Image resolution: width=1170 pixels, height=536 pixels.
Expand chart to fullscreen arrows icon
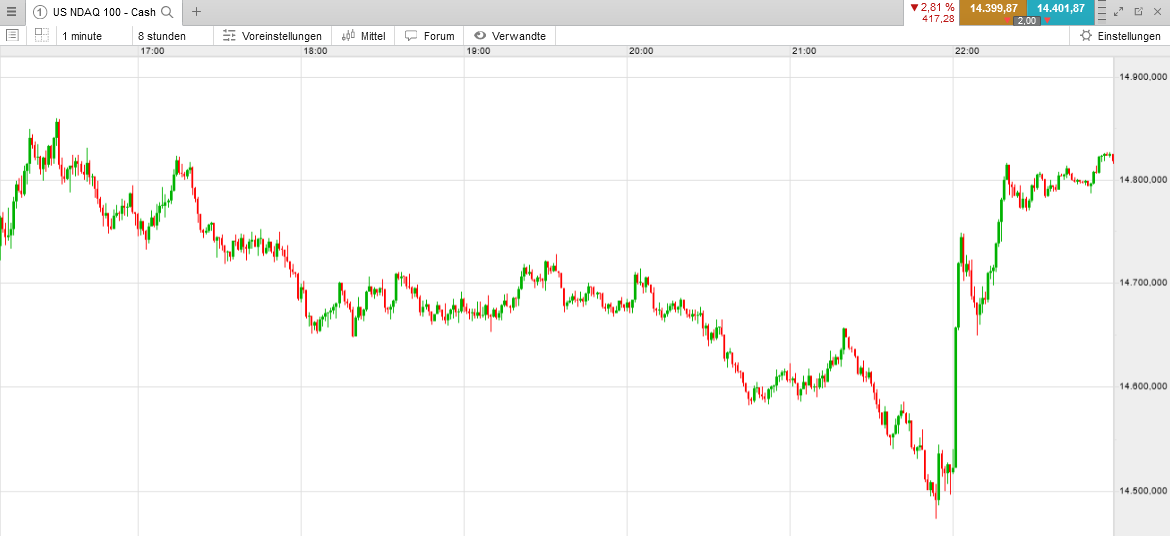[1119, 11]
